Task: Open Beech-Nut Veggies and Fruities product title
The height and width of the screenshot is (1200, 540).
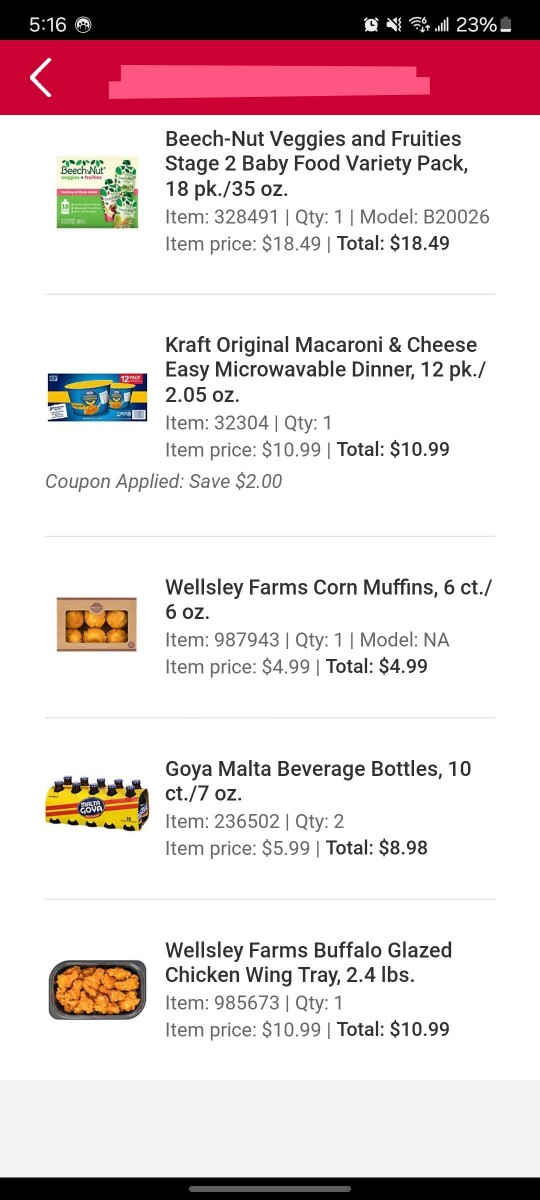Action: [x=317, y=164]
